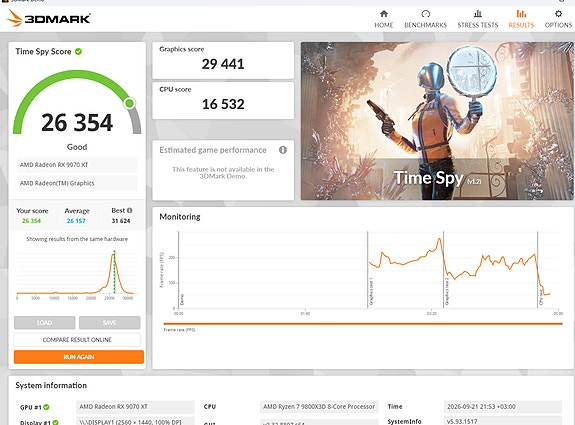
Task: Open the Options gear icon
Action: tap(558, 14)
